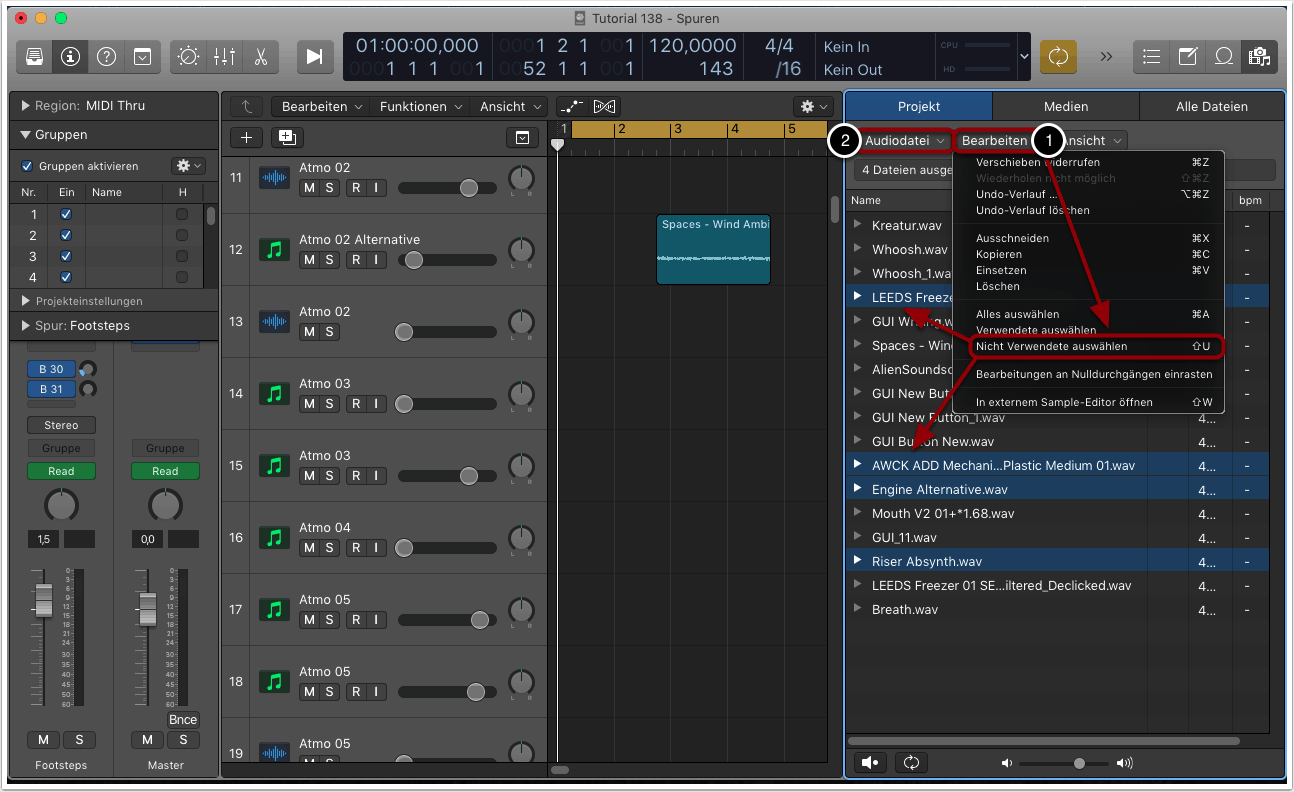Toggle the Inspector info icon

[x=70, y=56]
